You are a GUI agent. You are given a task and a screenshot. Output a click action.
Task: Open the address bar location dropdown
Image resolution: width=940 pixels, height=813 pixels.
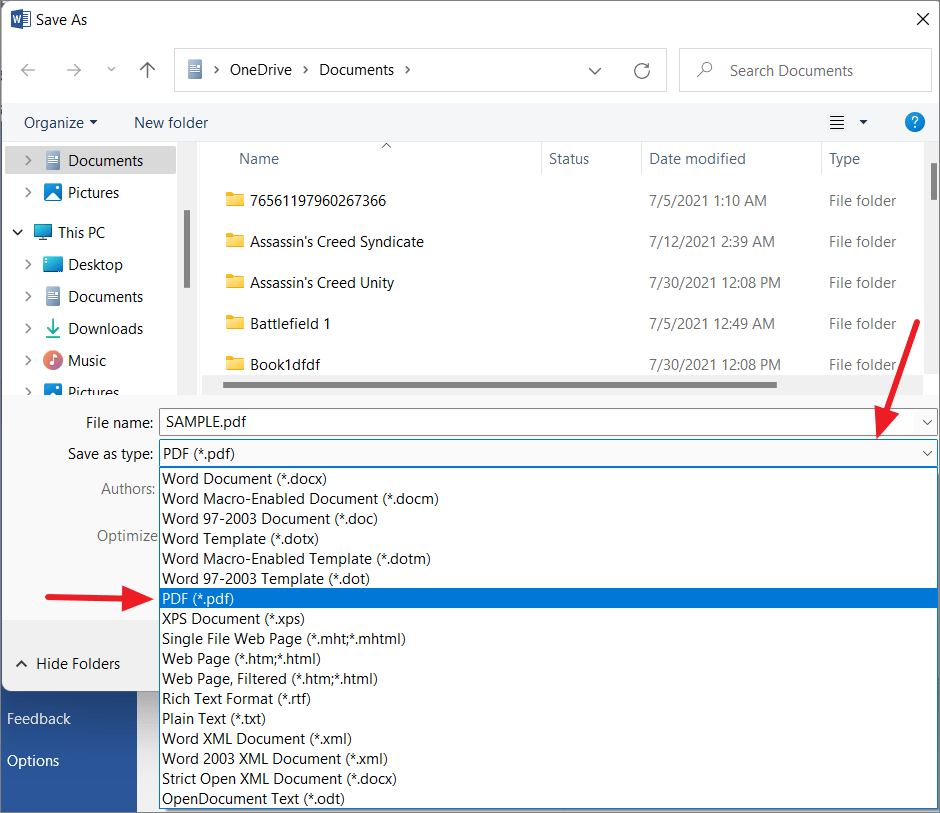tap(595, 70)
